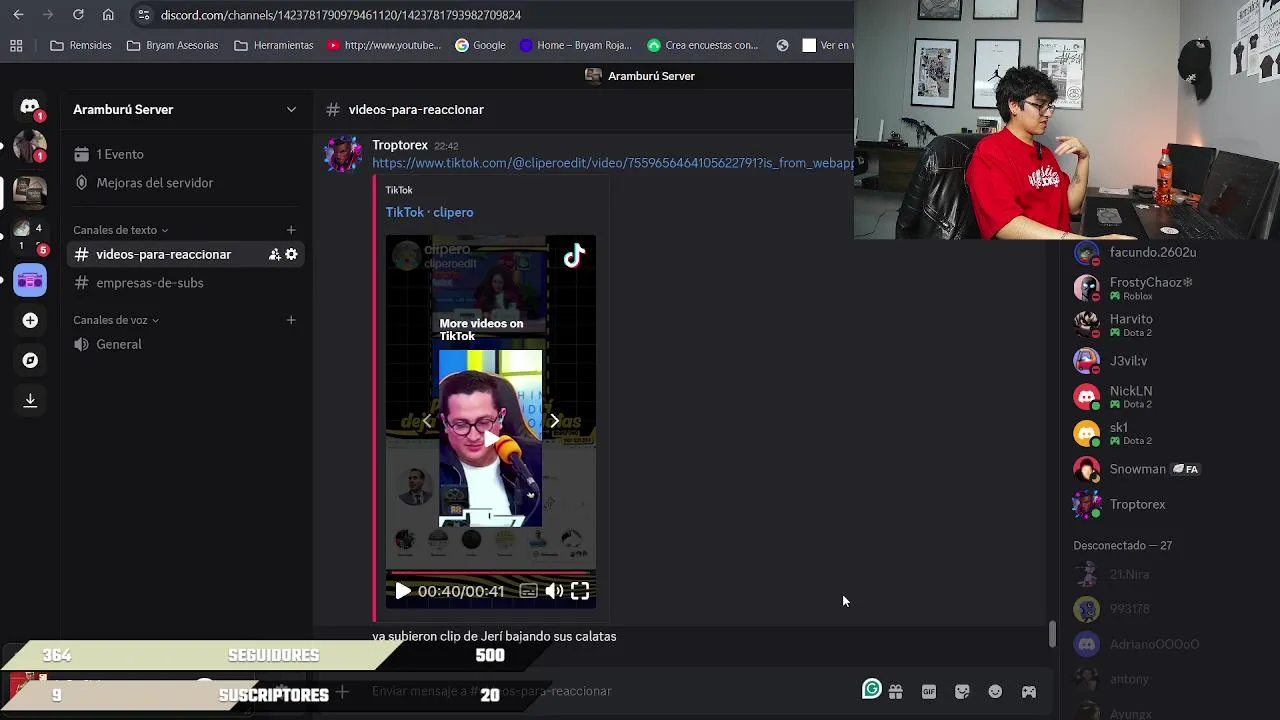1280x720 pixels.
Task: Reload the Discord page
Action: coord(78,15)
